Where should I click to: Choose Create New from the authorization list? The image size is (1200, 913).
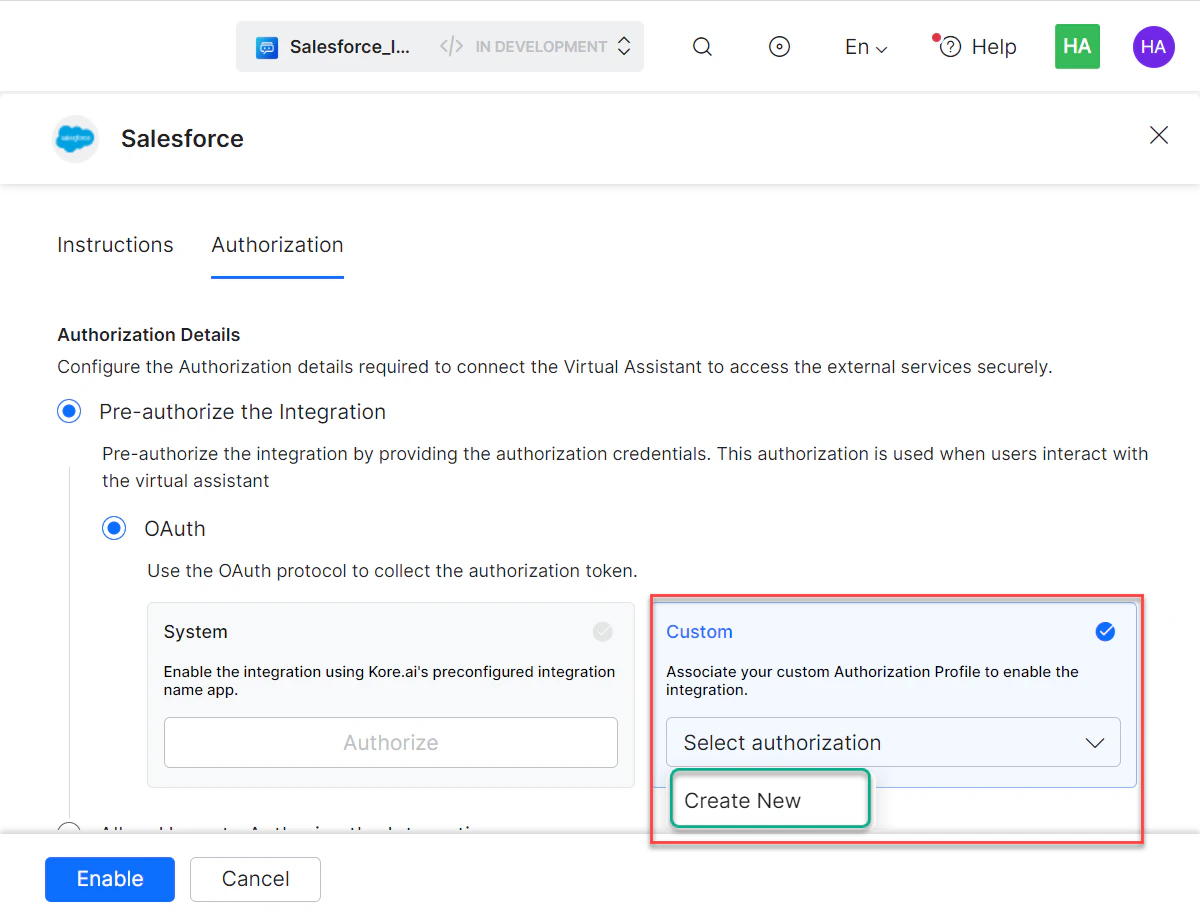[770, 800]
